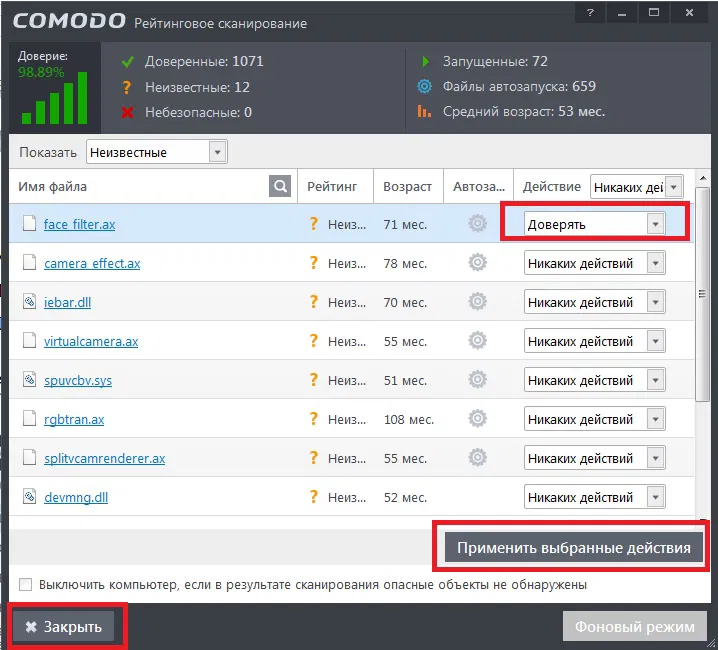This screenshot has width=718, height=650.
Task: Click the window resize grip corner
Action: click(712, 643)
